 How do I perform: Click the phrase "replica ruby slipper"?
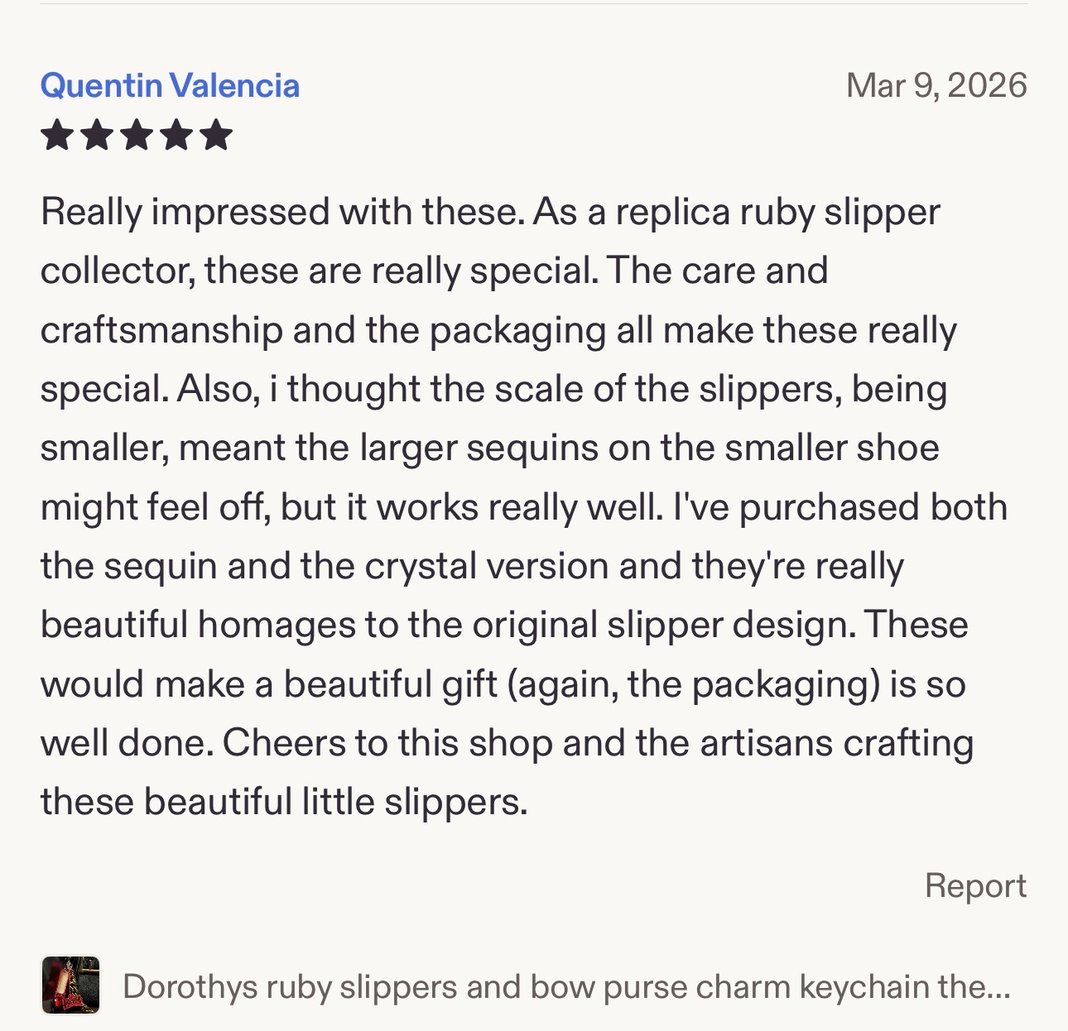[768, 212]
